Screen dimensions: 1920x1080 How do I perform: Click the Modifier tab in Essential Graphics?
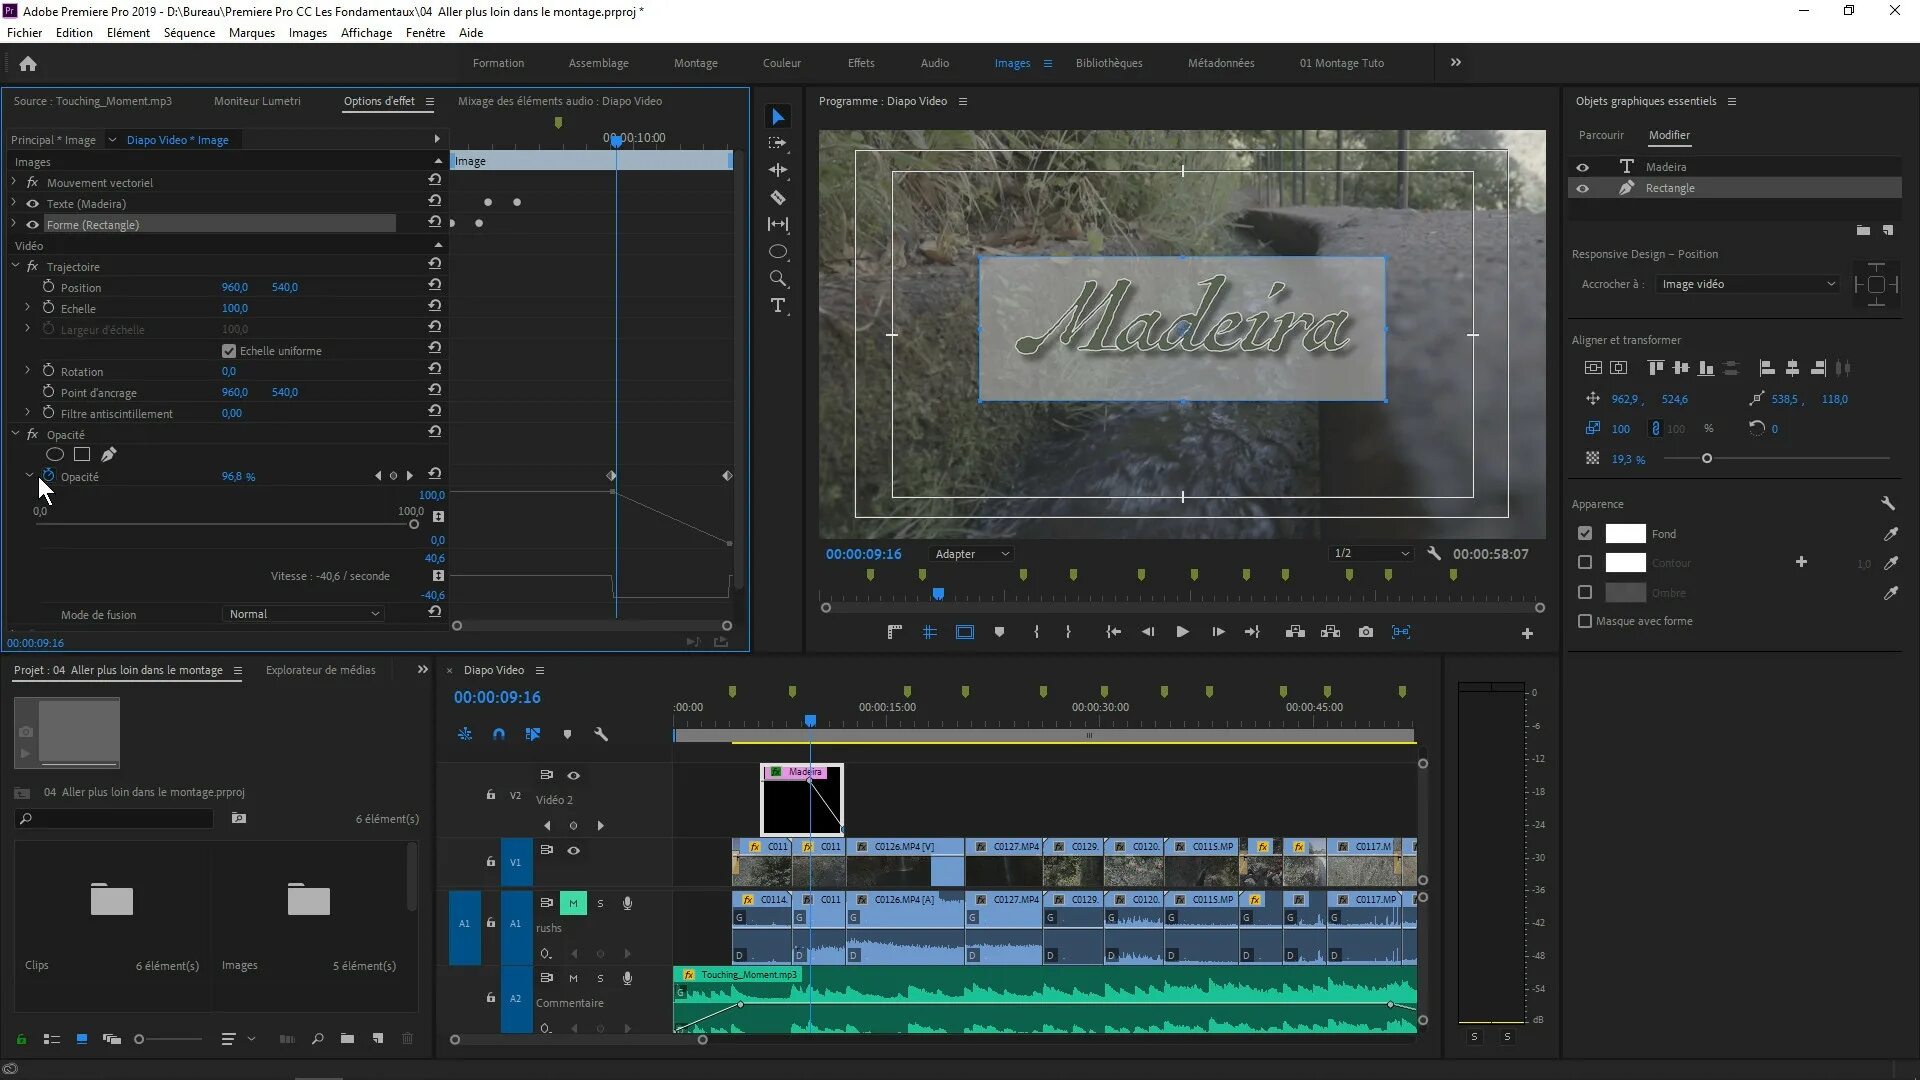[x=1669, y=133]
